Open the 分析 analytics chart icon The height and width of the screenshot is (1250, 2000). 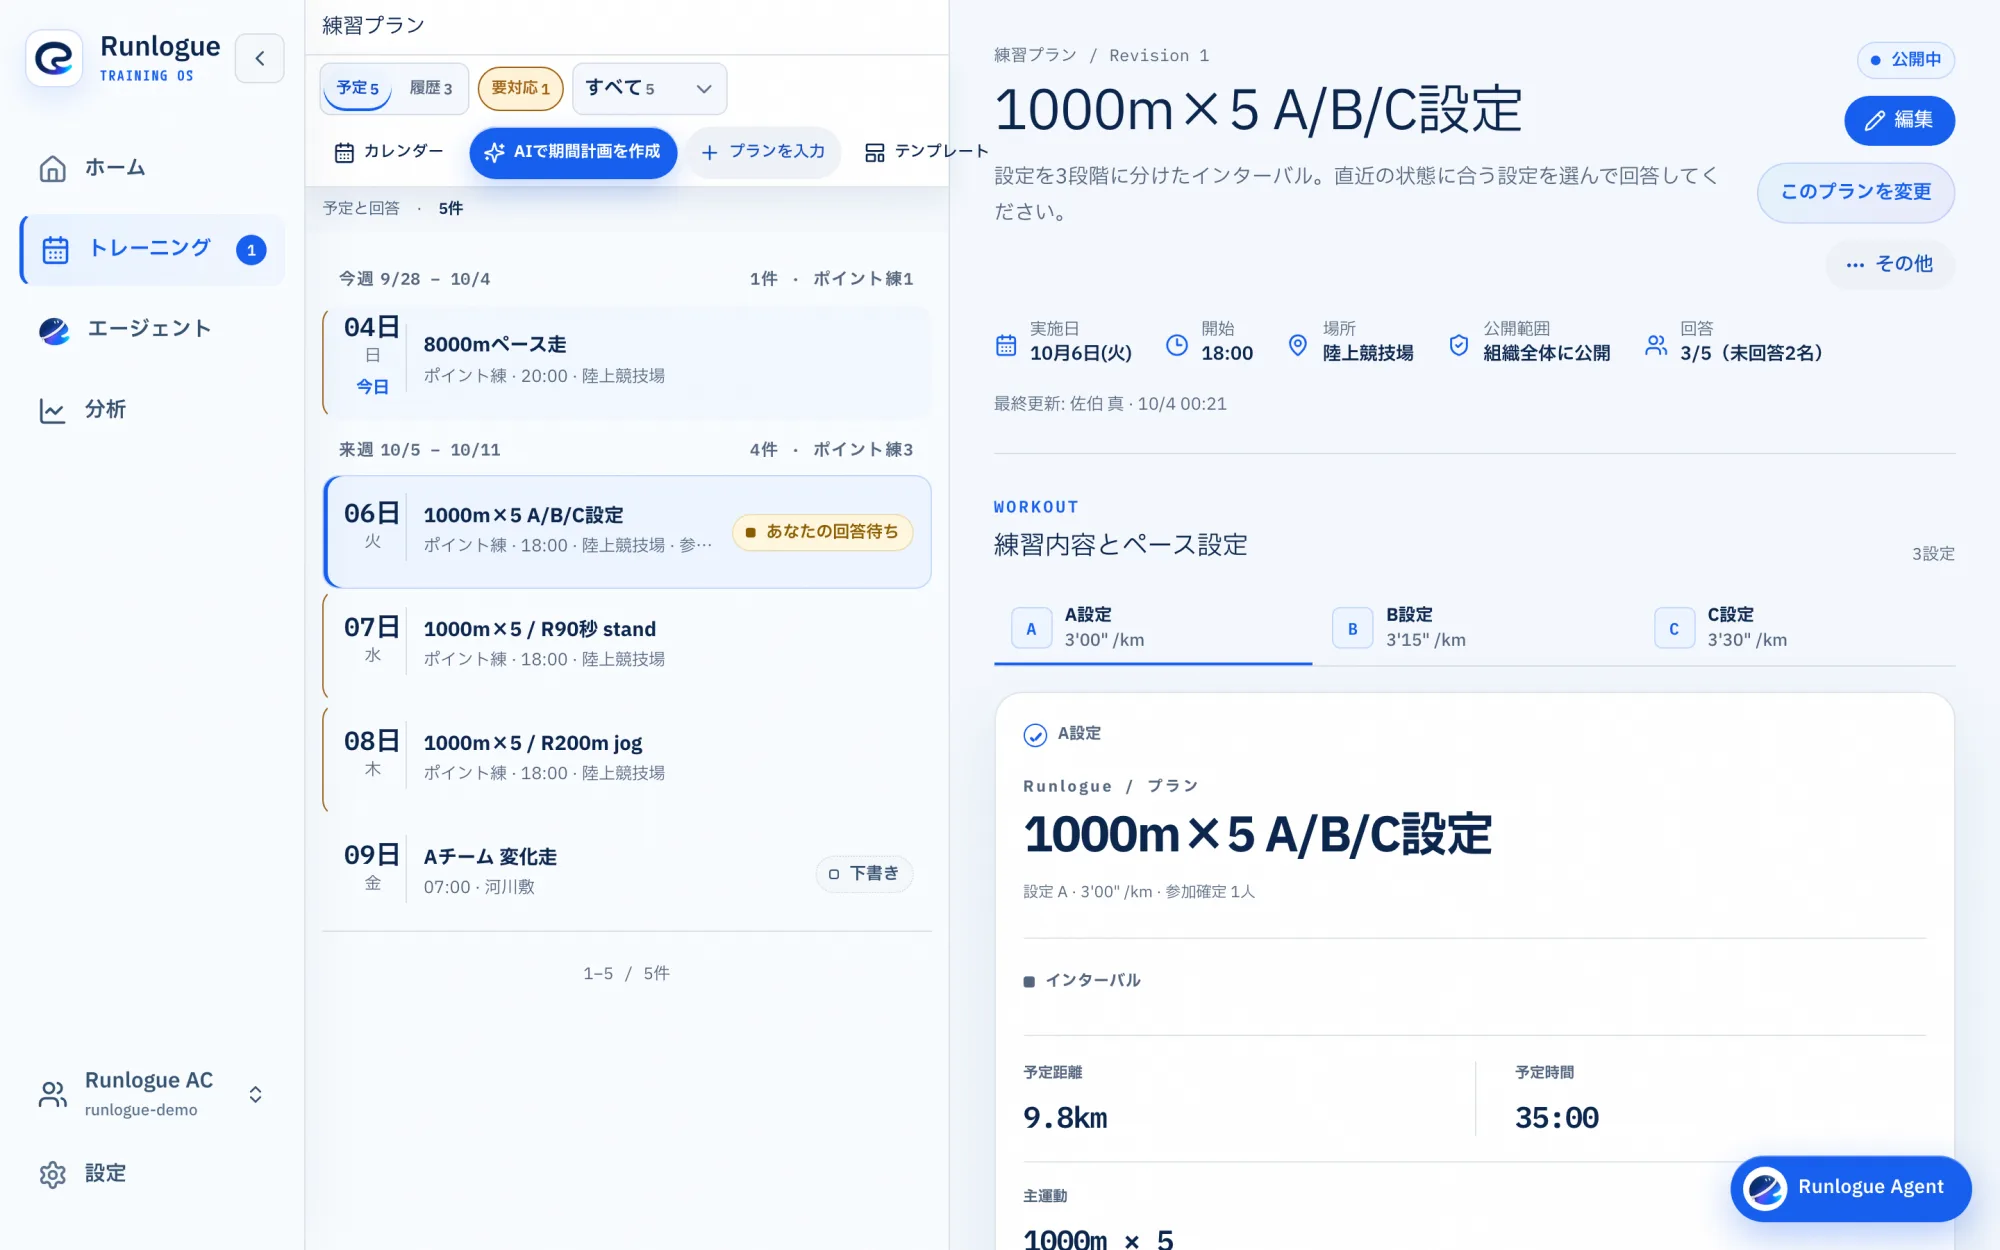tap(53, 410)
